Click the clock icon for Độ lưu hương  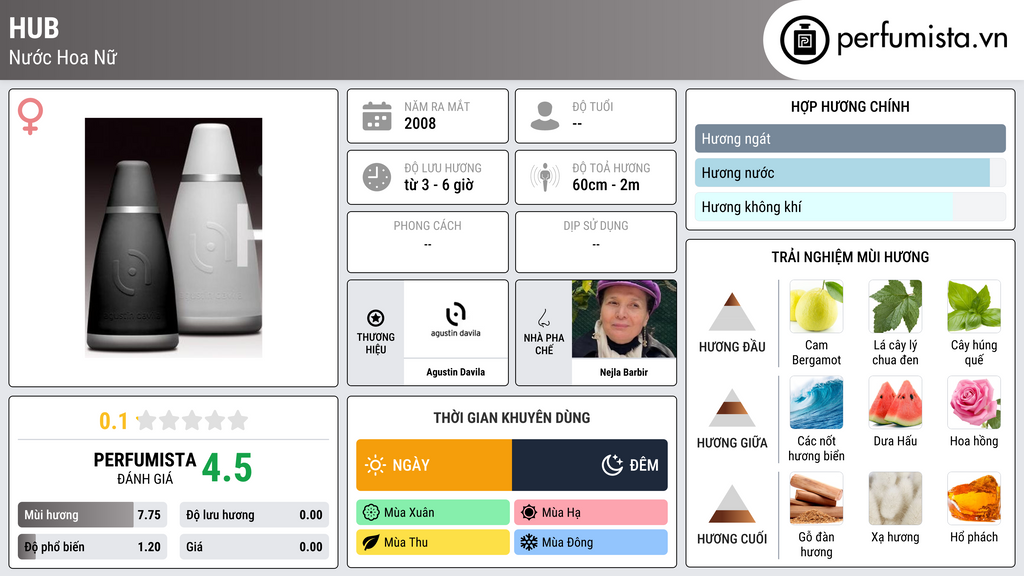(x=377, y=177)
